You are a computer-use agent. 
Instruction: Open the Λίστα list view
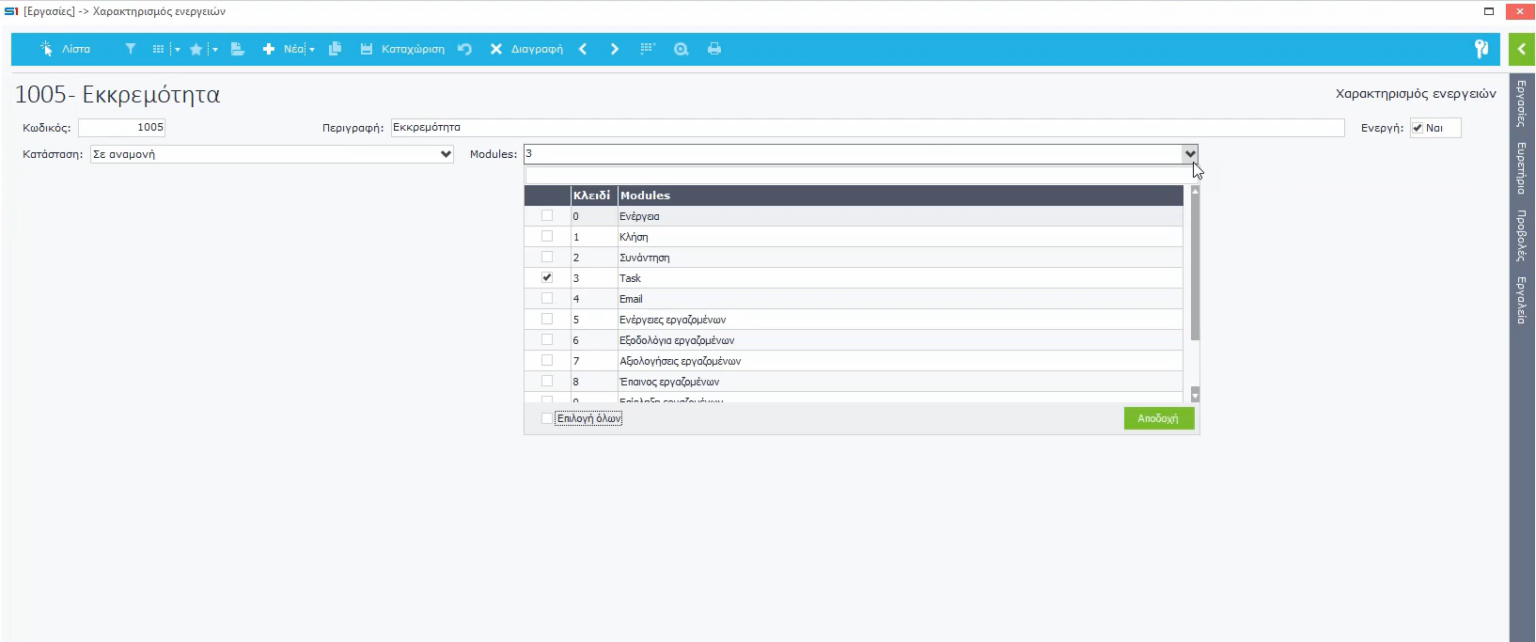coord(65,49)
